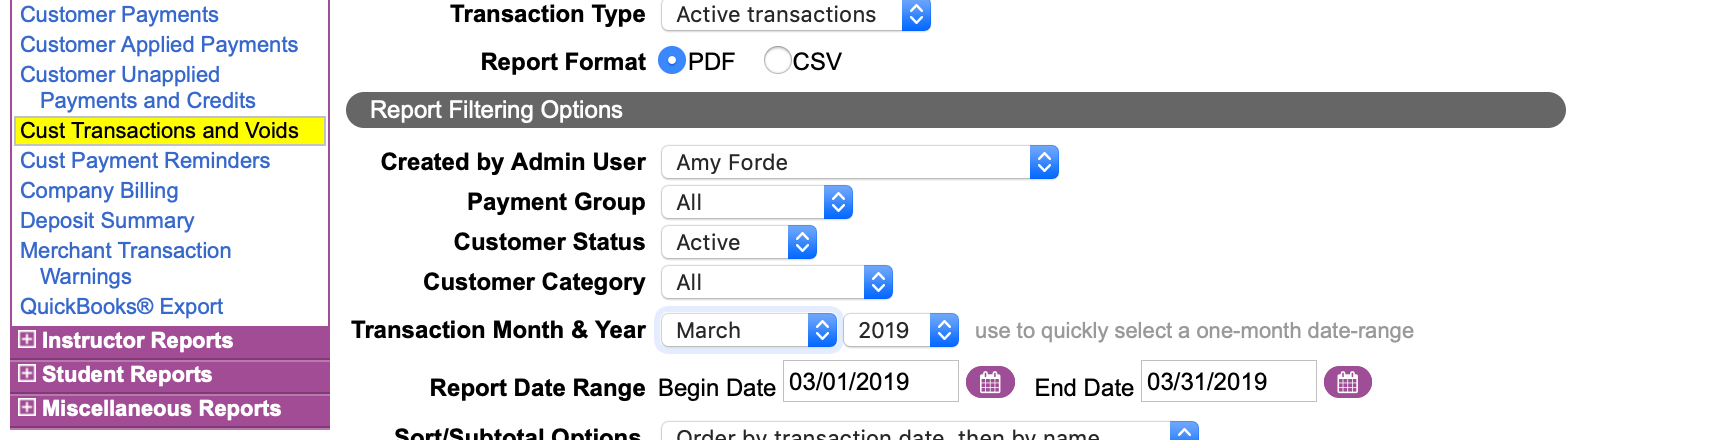This screenshot has width=1734, height=440.
Task: Open the Created by Admin User dropdown
Action: click(x=859, y=162)
